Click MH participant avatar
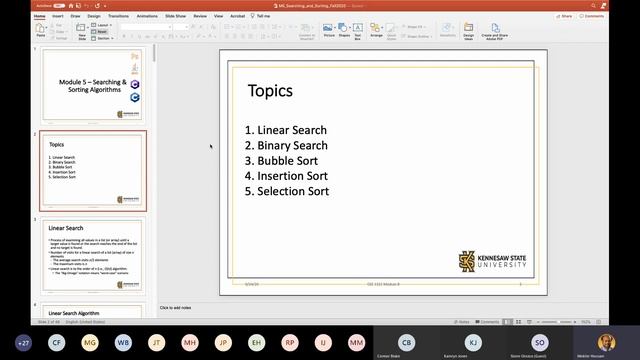Viewport: 640px width, 360px height. [190, 342]
